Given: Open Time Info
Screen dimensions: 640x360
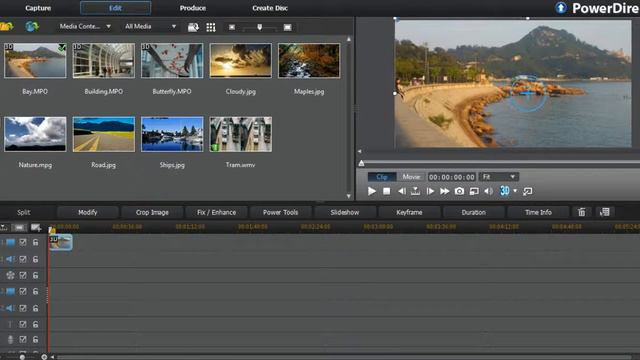Looking at the screenshot, I should 538,212.
